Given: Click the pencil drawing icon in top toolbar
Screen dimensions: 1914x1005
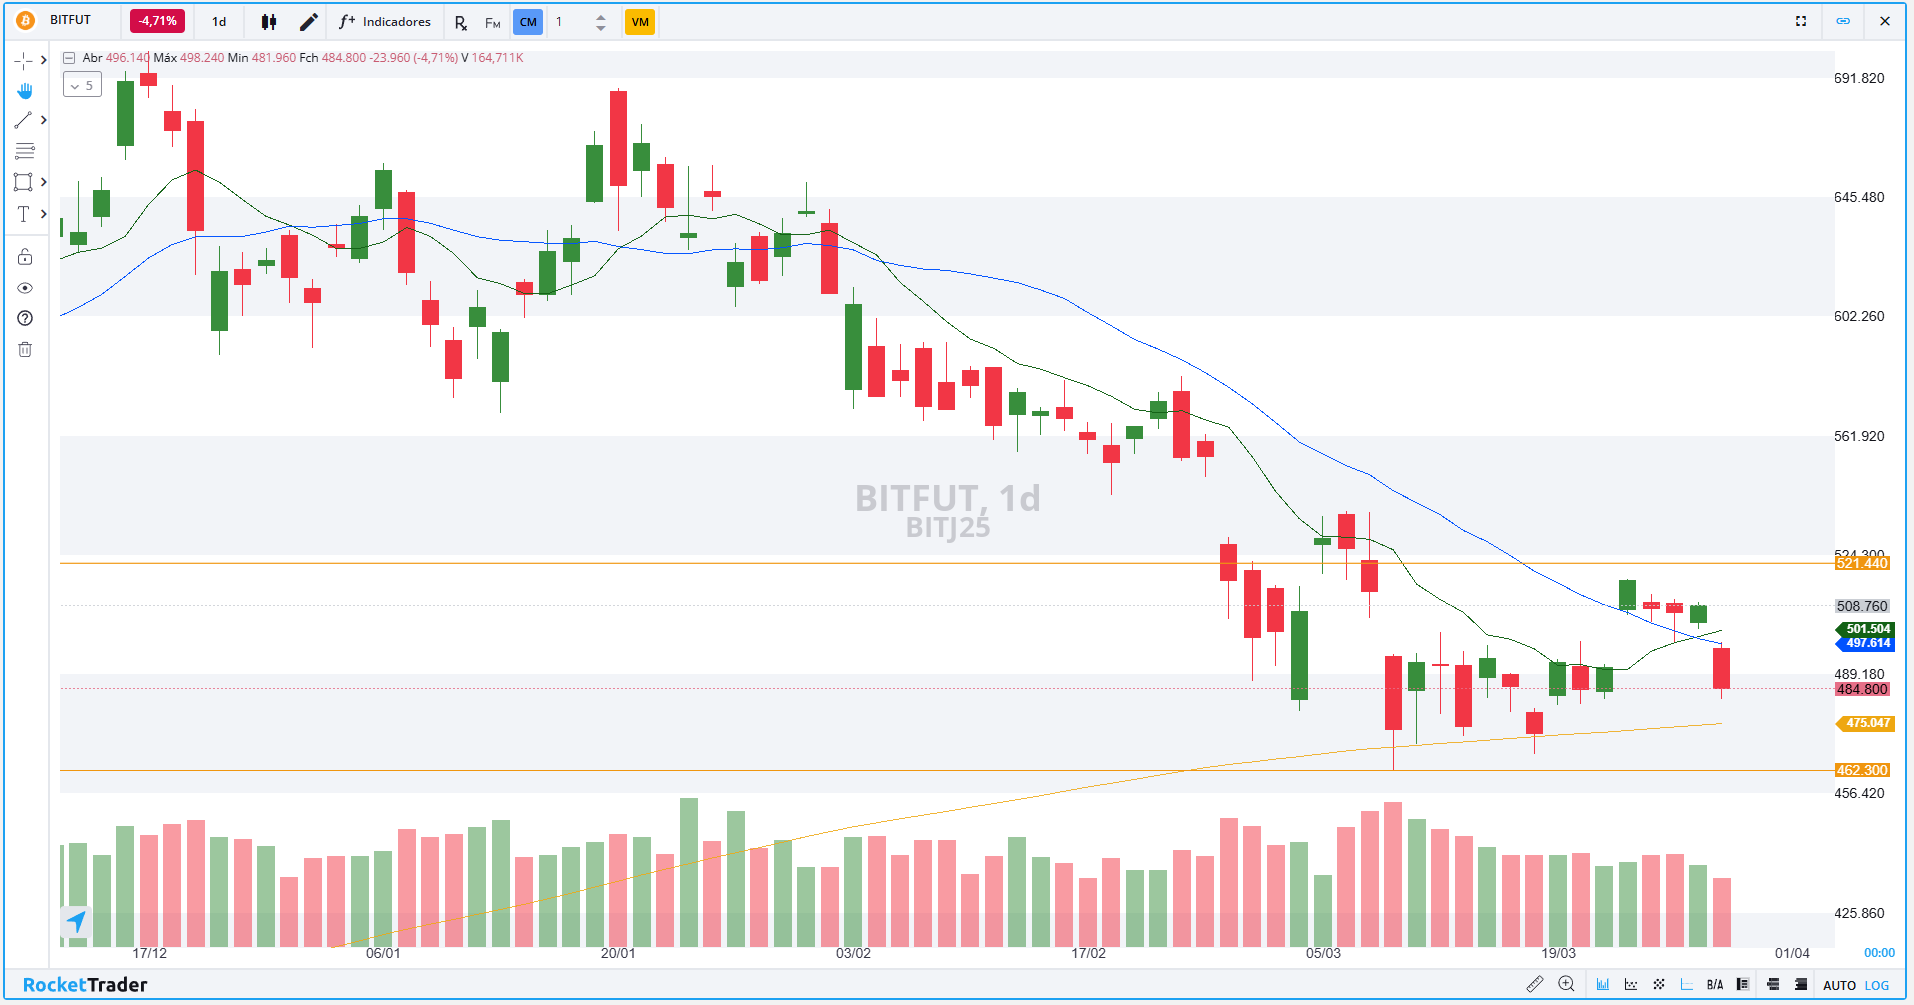Looking at the screenshot, I should click(309, 21).
